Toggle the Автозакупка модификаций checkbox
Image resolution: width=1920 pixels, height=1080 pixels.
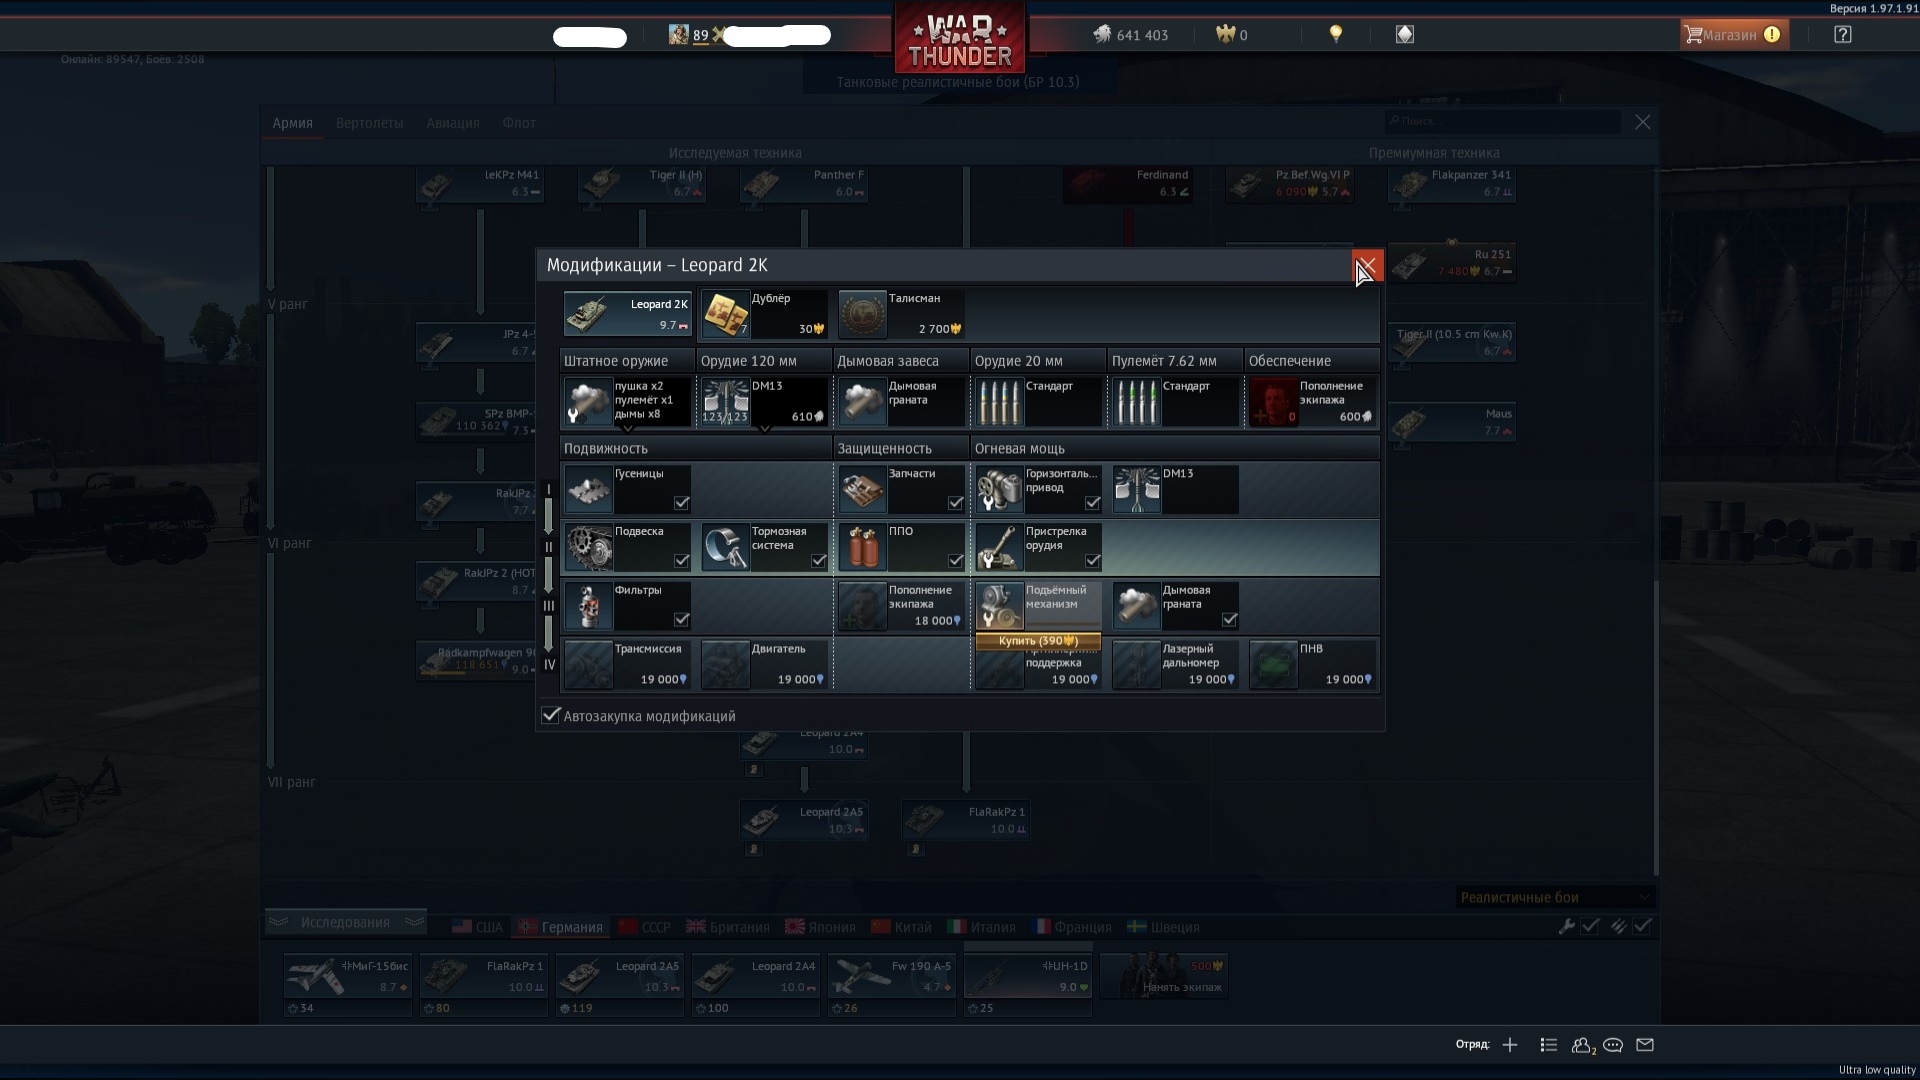click(551, 715)
